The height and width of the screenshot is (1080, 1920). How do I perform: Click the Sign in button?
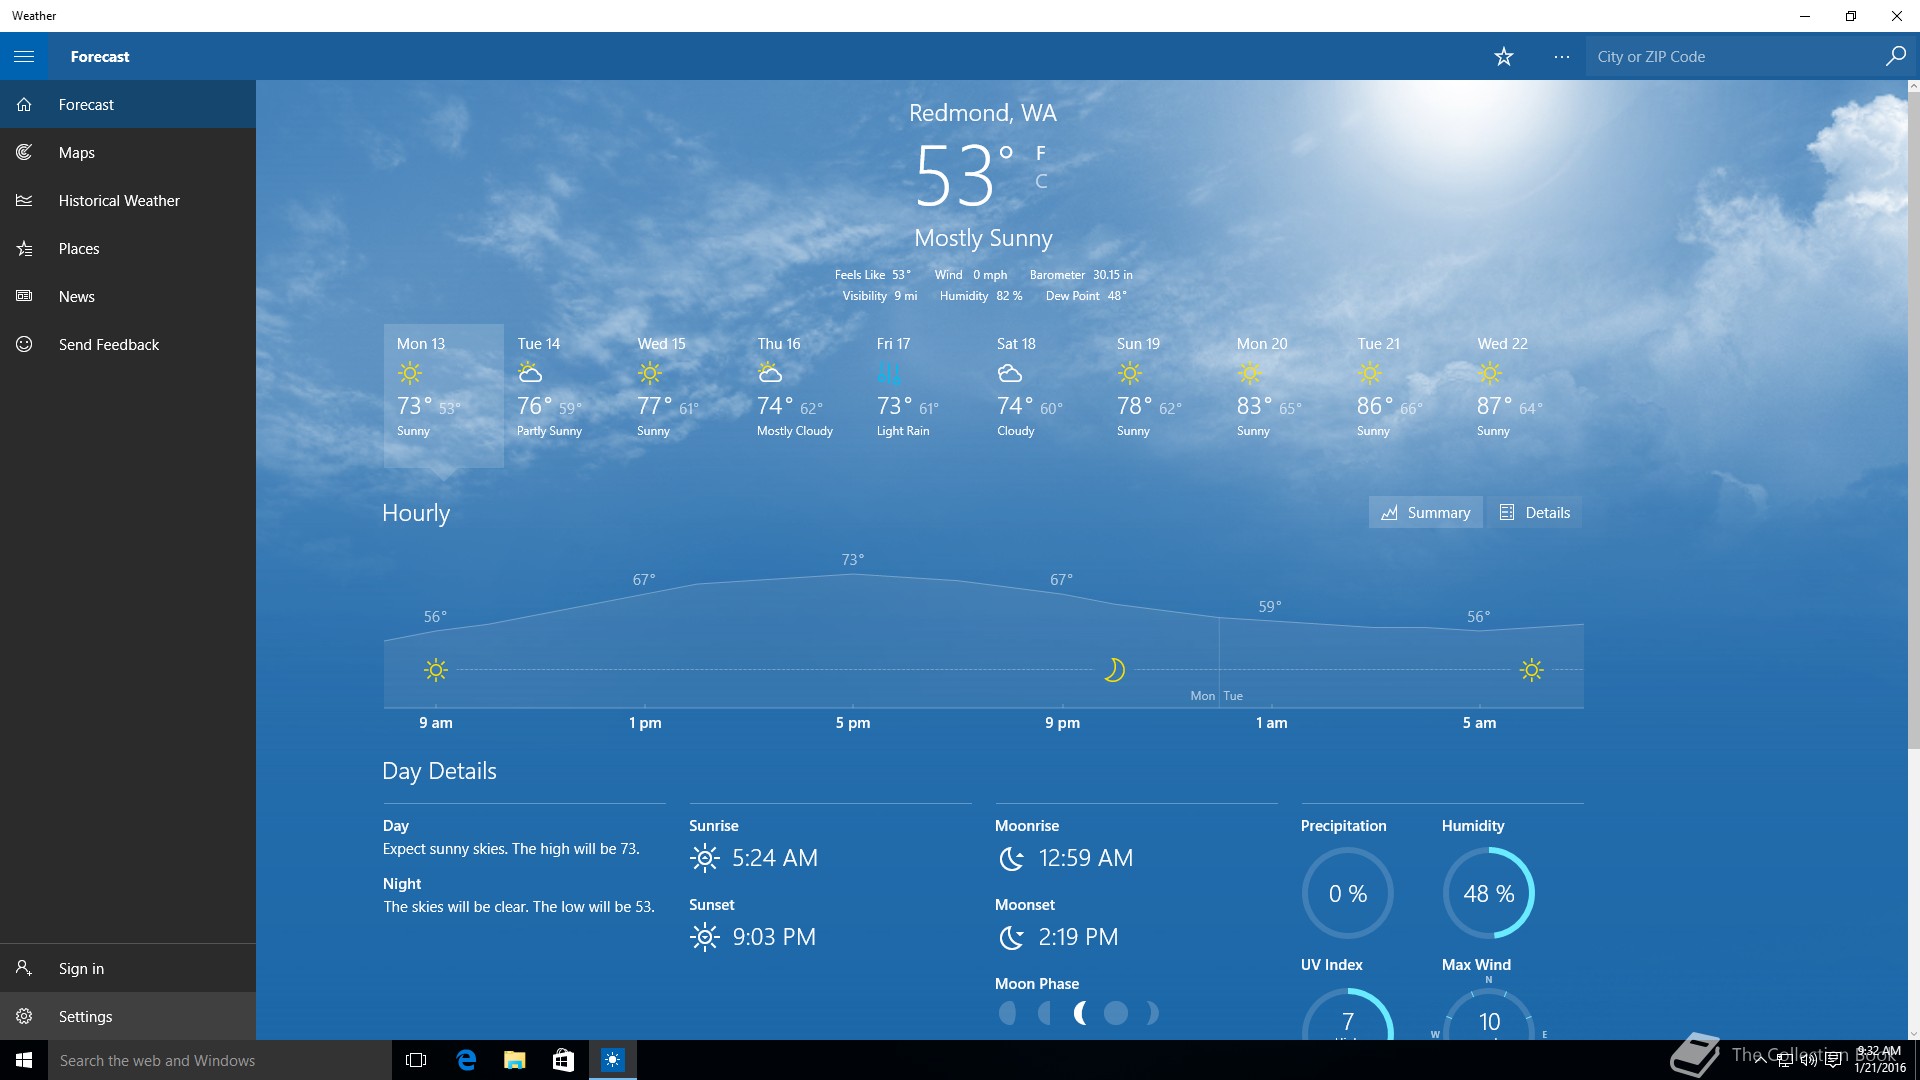128,968
